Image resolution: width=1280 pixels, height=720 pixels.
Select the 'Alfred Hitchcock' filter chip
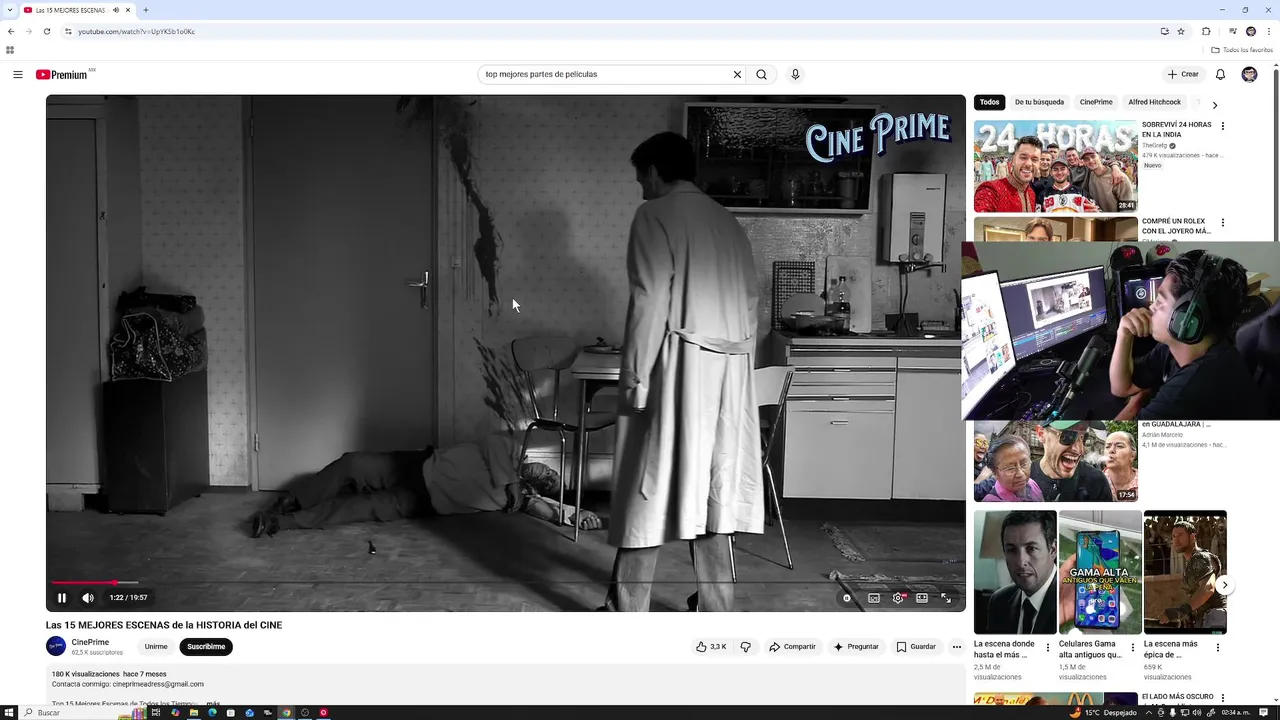point(1155,102)
